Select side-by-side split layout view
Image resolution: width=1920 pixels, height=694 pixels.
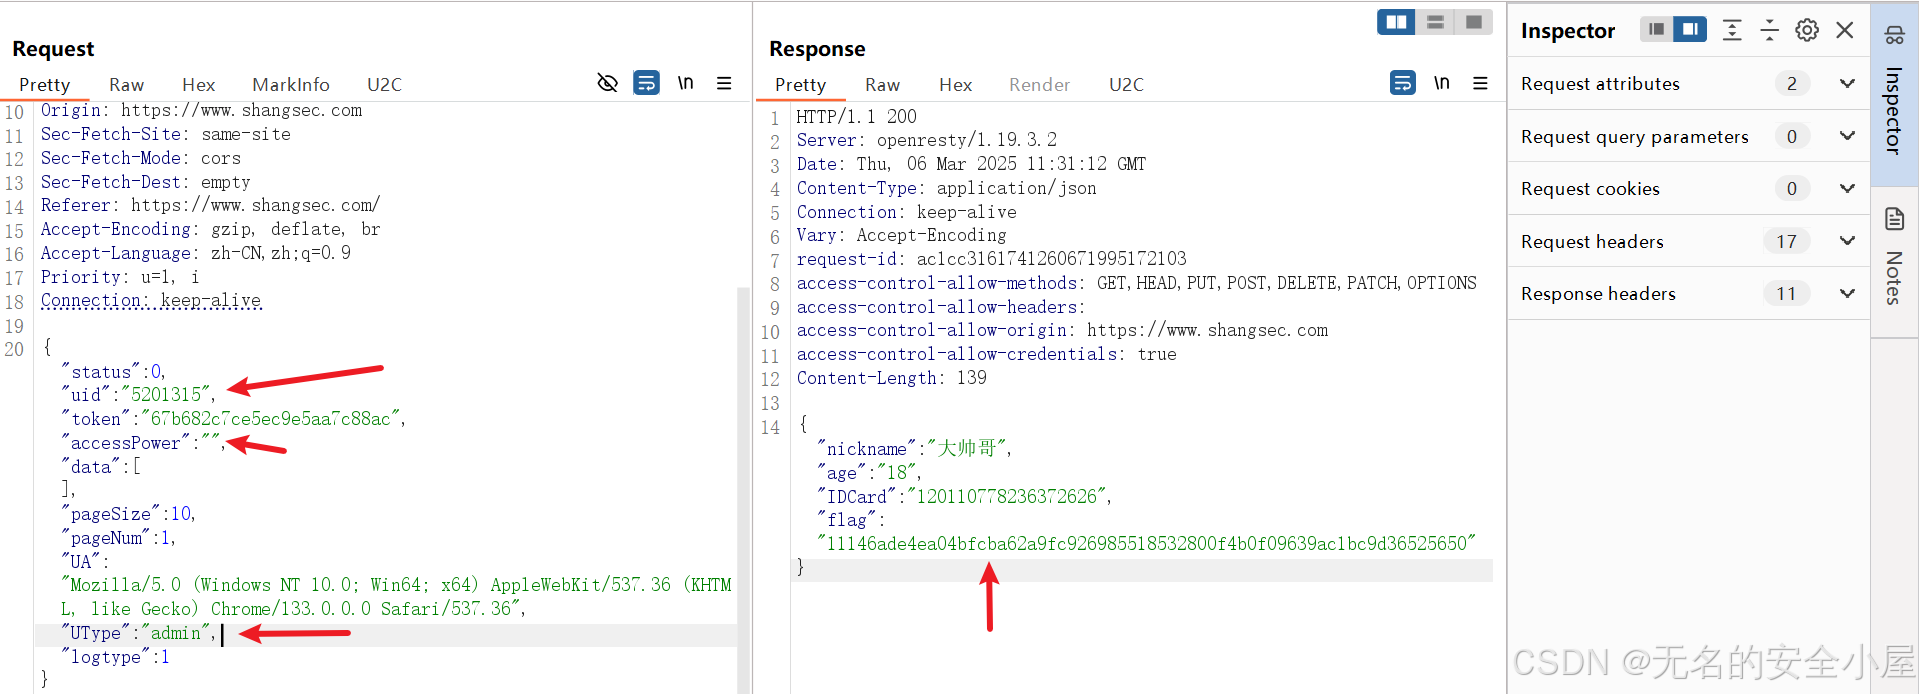click(x=1396, y=22)
